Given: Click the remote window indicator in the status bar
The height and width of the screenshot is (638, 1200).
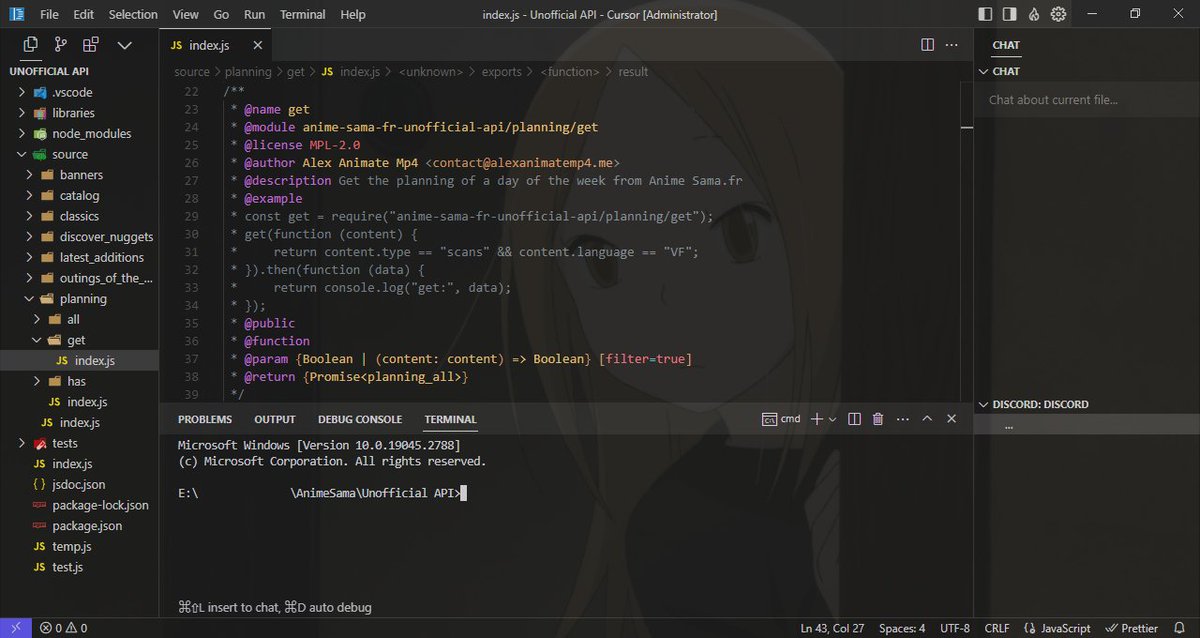Looking at the screenshot, I should (x=15, y=628).
